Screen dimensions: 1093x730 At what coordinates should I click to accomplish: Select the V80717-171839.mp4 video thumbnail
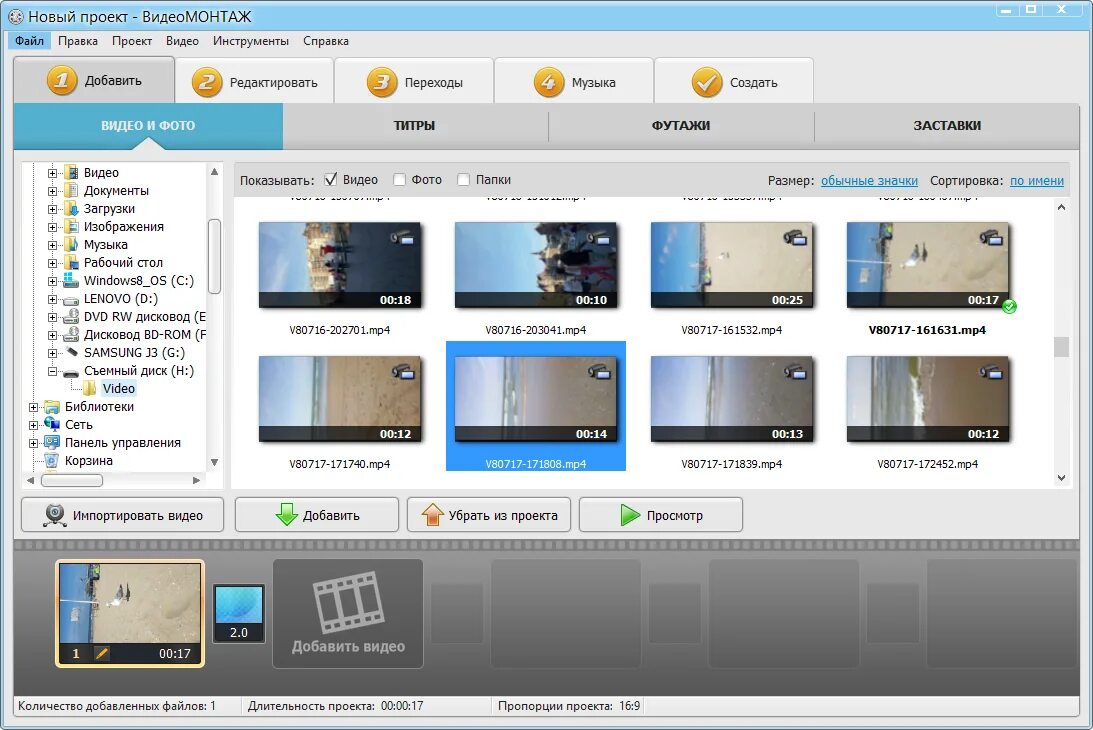point(732,399)
